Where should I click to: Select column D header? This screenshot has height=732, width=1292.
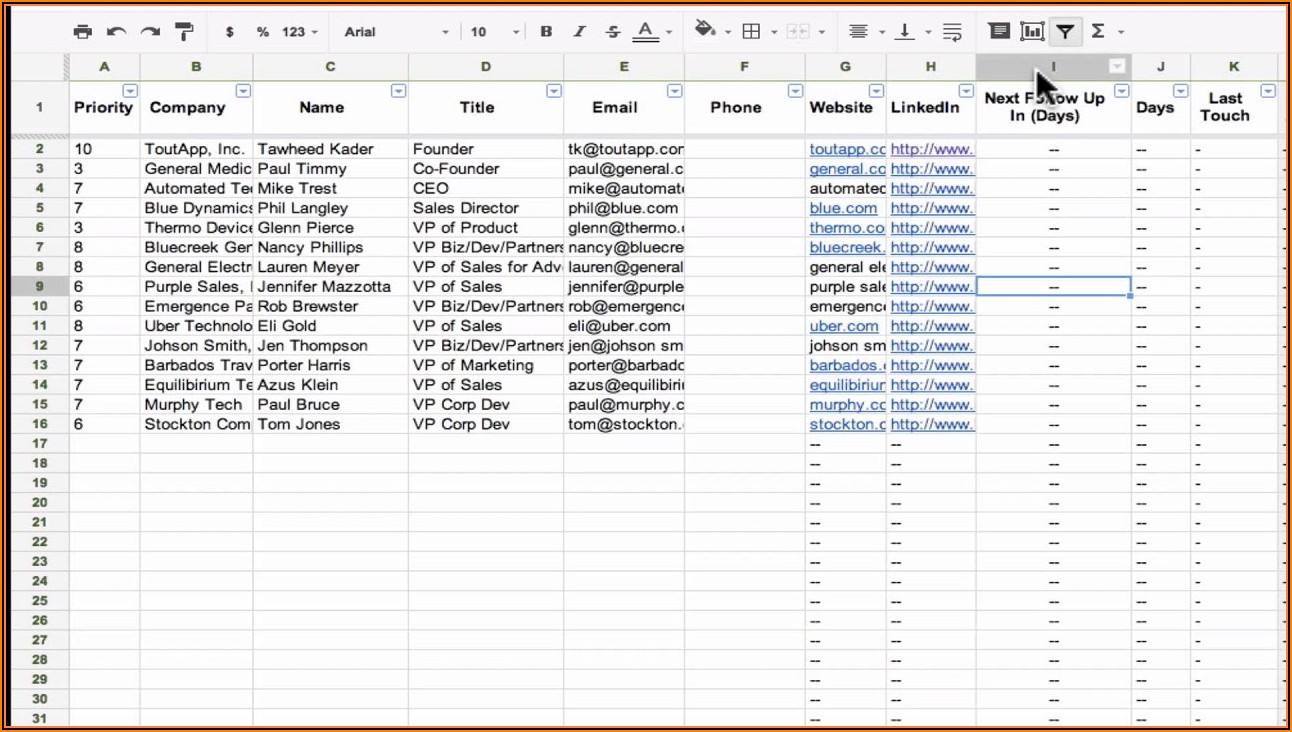coord(486,67)
